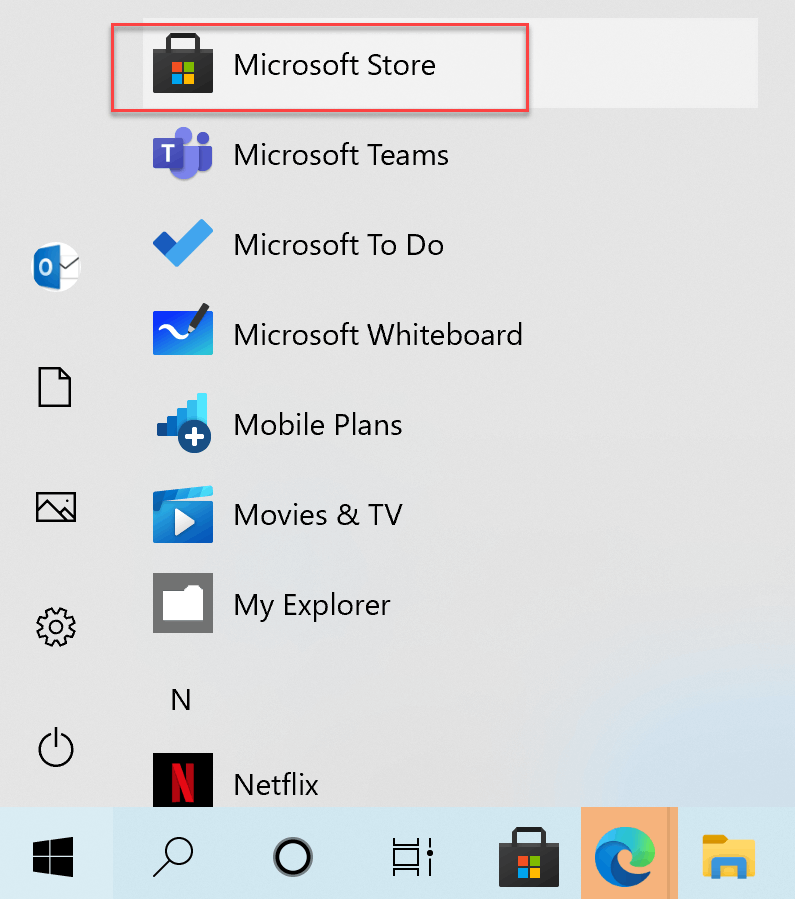Image resolution: width=795 pixels, height=899 pixels.
Task: Open My Explorer from the app list
Action: 450,604
